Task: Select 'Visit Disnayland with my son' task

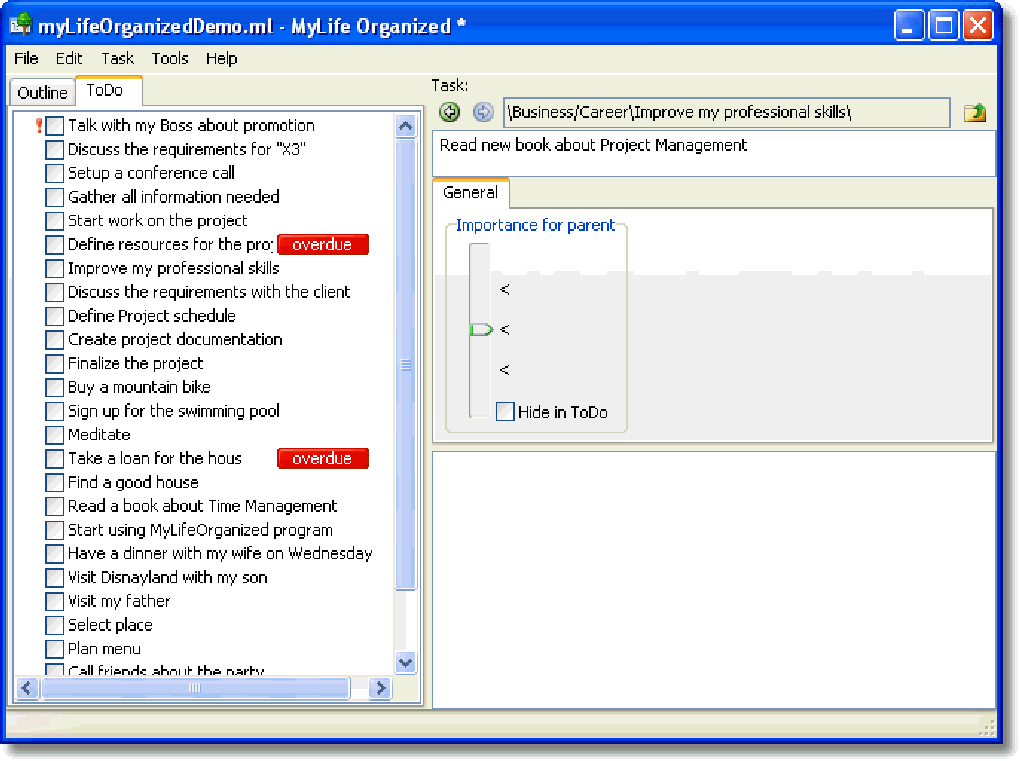Action: pos(168,578)
